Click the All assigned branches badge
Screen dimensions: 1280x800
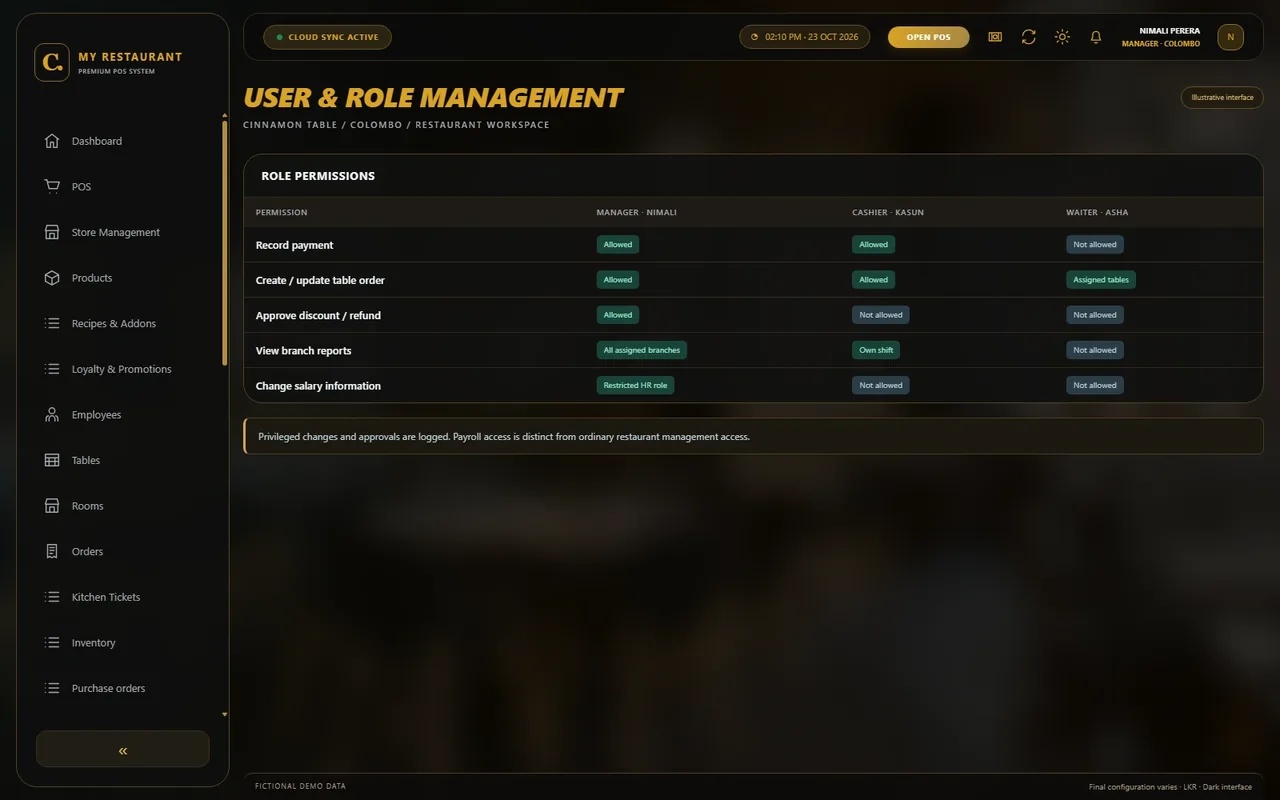(641, 350)
